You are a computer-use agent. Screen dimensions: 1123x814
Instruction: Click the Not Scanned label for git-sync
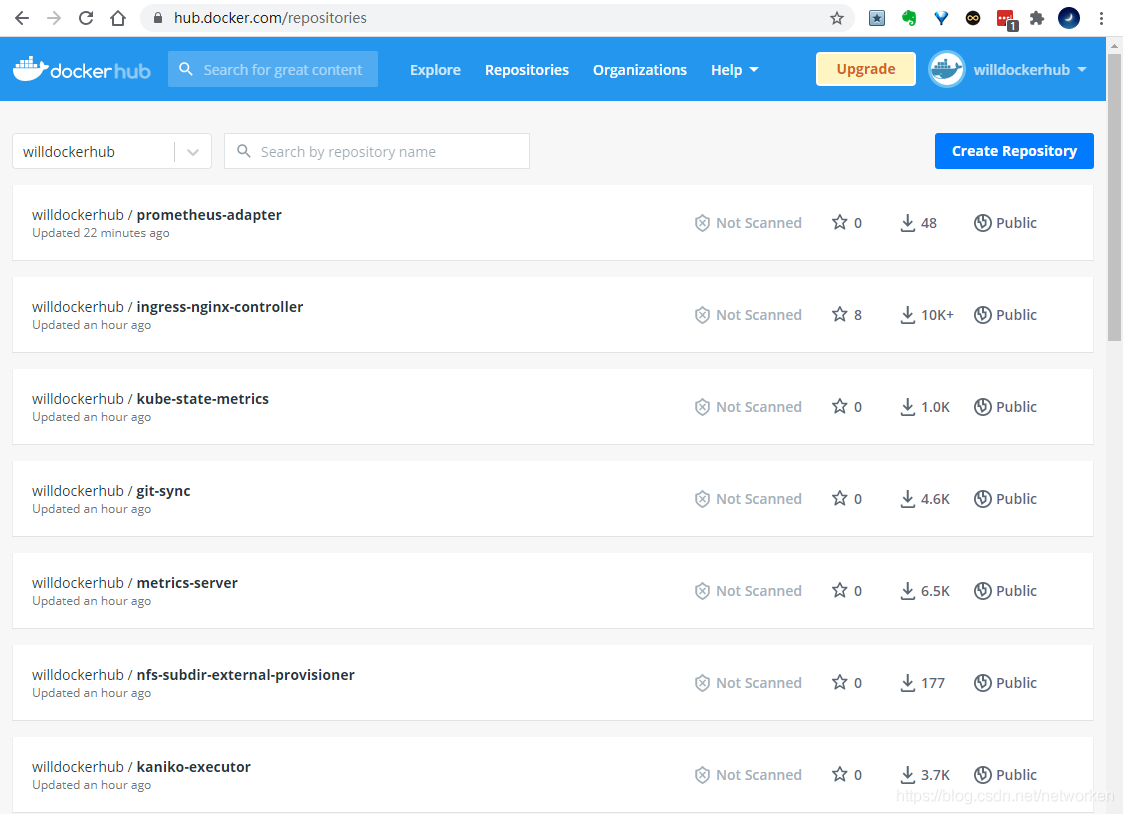758,499
